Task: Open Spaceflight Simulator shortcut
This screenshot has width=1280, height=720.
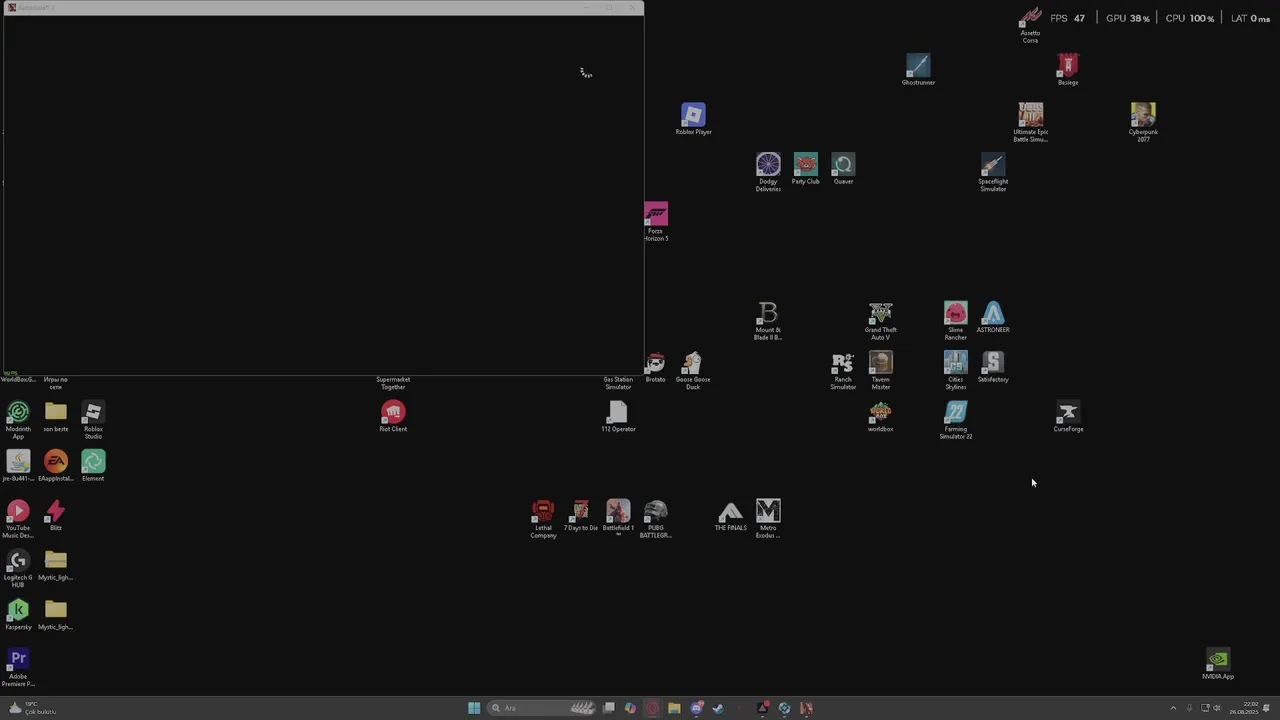Action: tap(993, 172)
